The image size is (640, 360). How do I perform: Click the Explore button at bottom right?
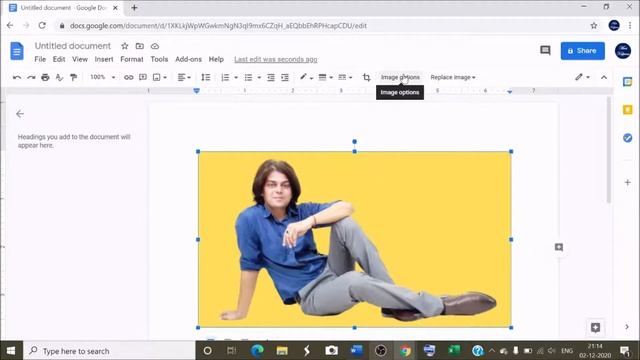pos(595,327)
